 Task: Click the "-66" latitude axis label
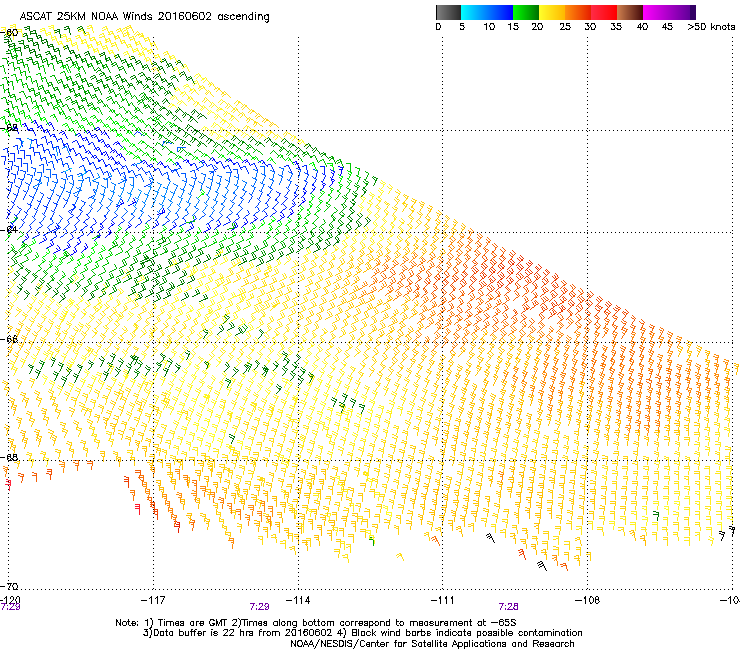click(x=11, y=339)
